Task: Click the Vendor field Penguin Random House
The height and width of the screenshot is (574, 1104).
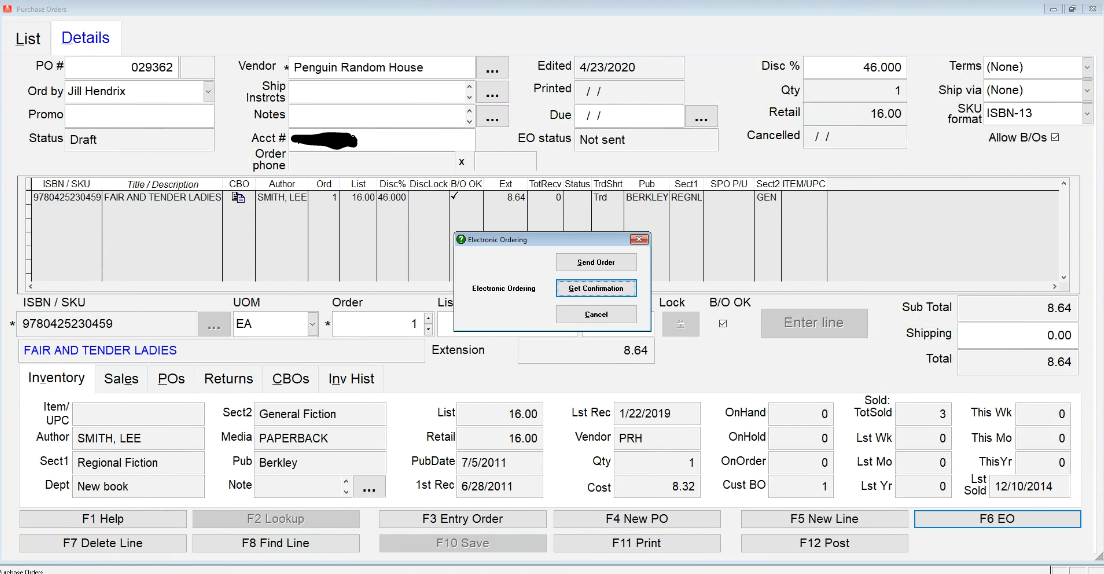Action: (382, 68)
